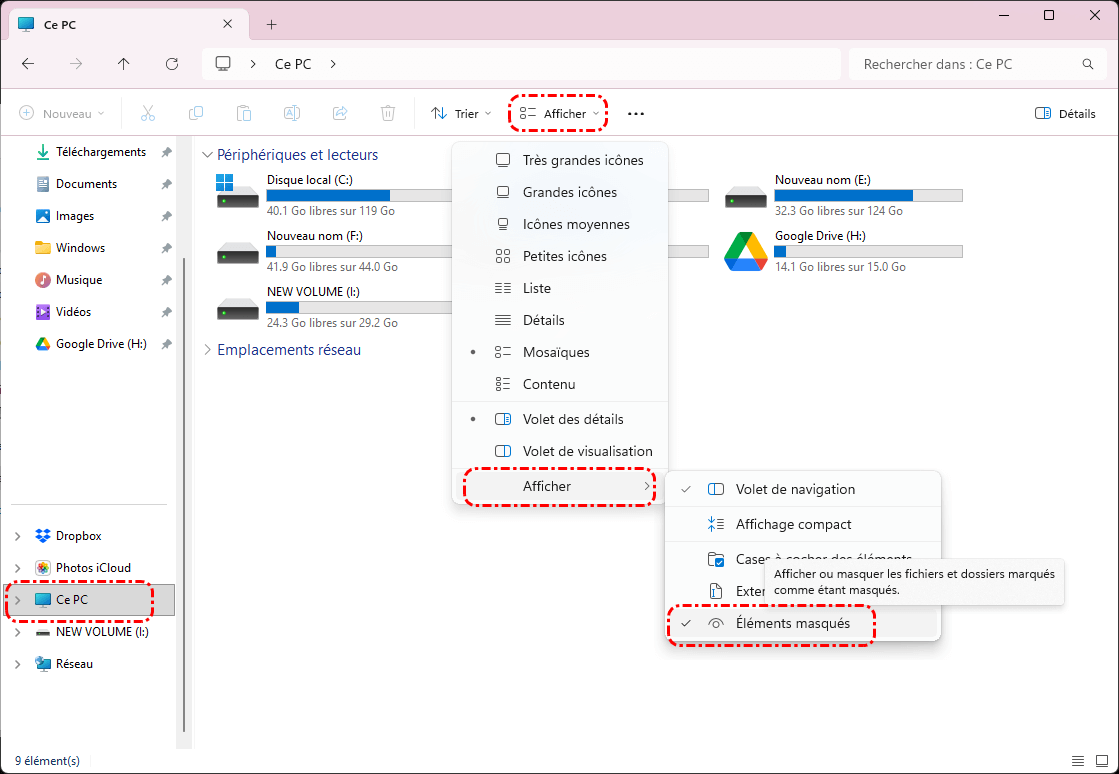Screen dimensions: 1119x774
Task: Click the Nouveau button
Action: [62, 114]
